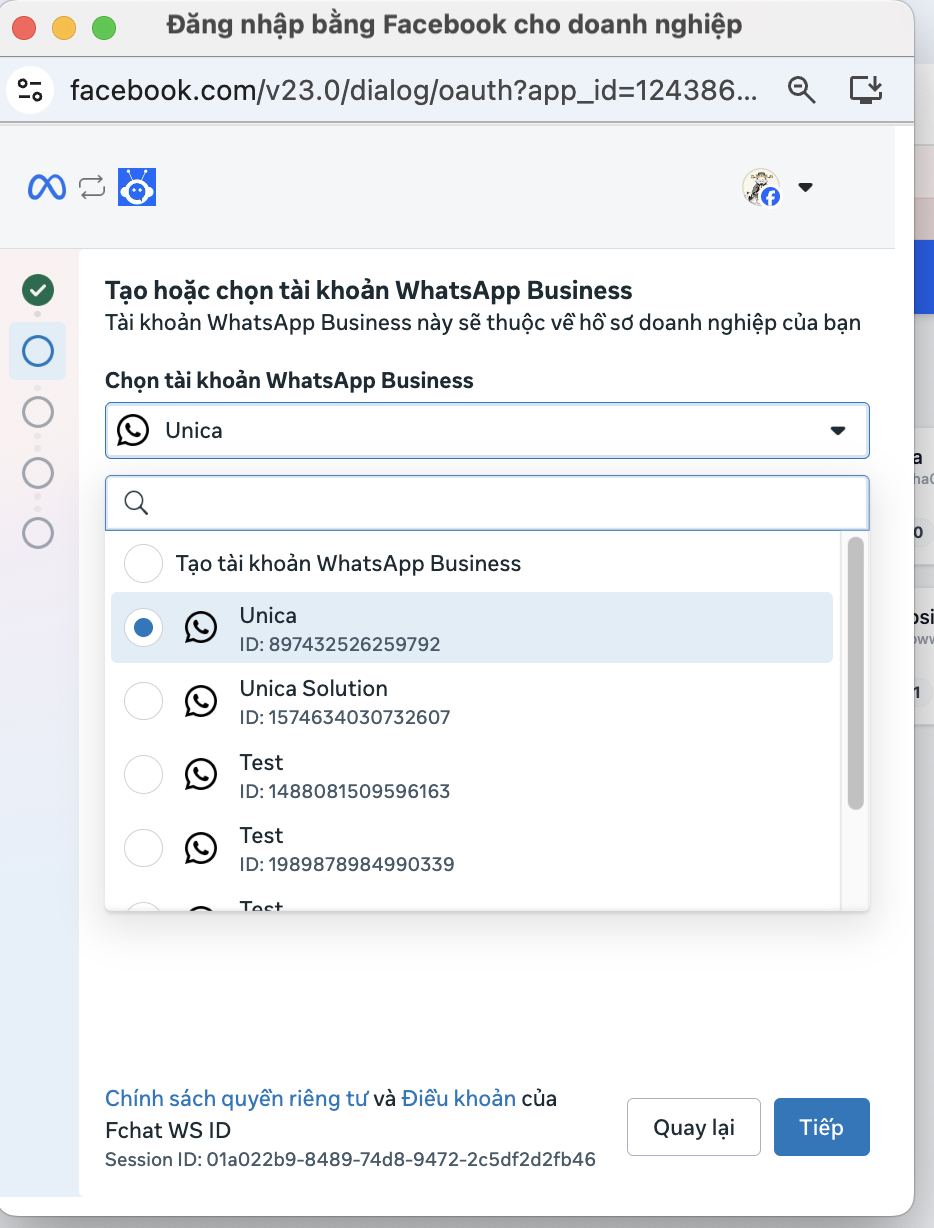Click the ID: 1488081509596163 text

click(345, 791)
